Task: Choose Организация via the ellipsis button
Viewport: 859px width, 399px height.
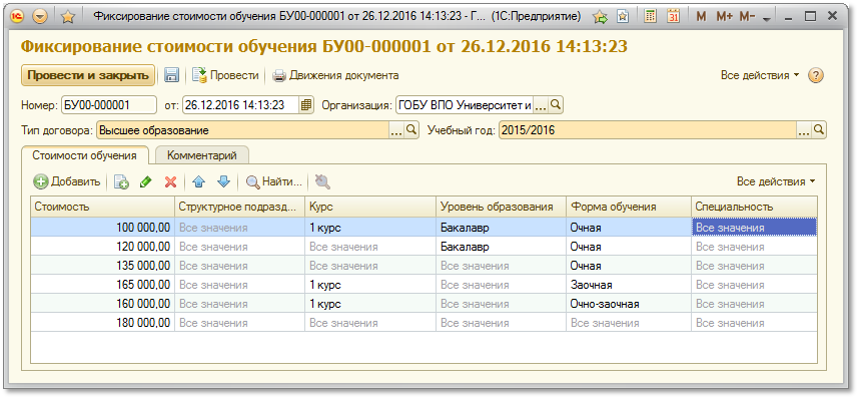Action: [540, 105]
